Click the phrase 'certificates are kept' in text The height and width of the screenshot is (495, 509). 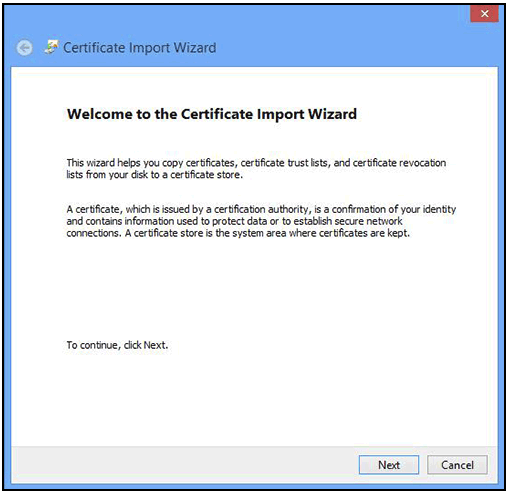point(364,233)
